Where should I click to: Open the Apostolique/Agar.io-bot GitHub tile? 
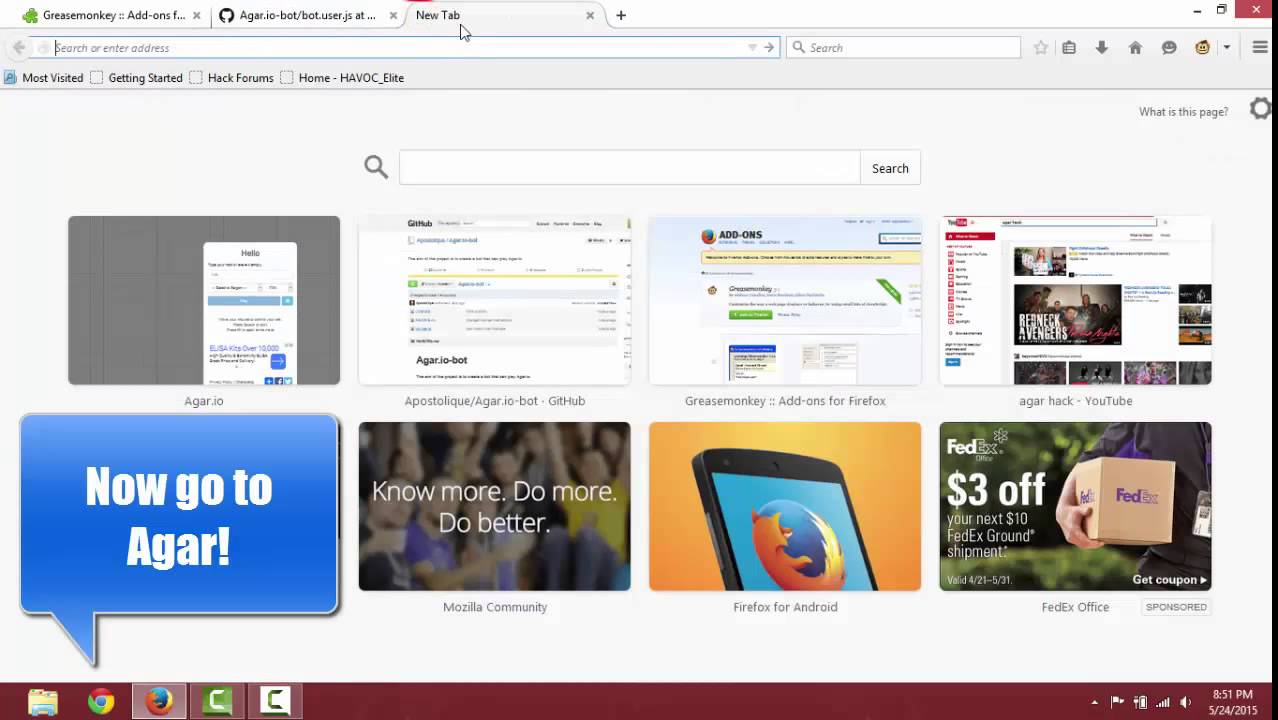(495, 300)
